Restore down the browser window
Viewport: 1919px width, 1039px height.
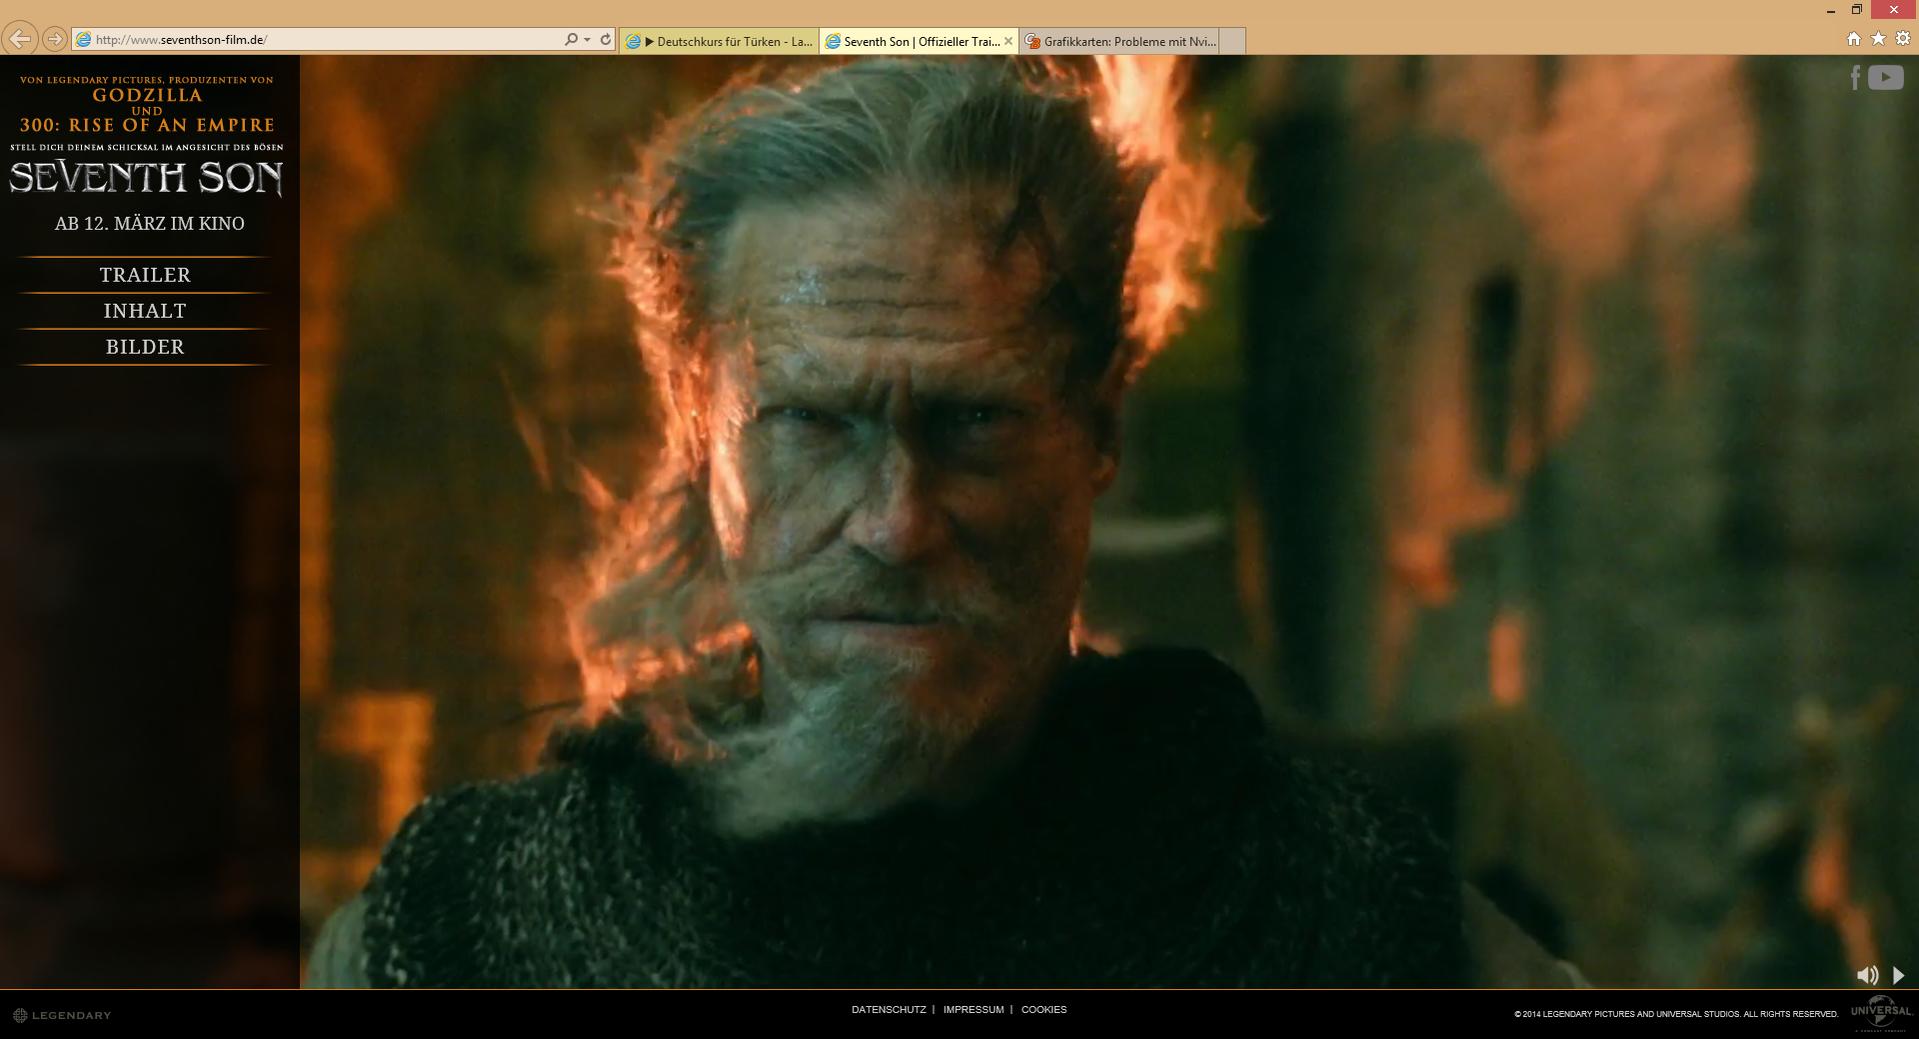(x=1856, y=10)
